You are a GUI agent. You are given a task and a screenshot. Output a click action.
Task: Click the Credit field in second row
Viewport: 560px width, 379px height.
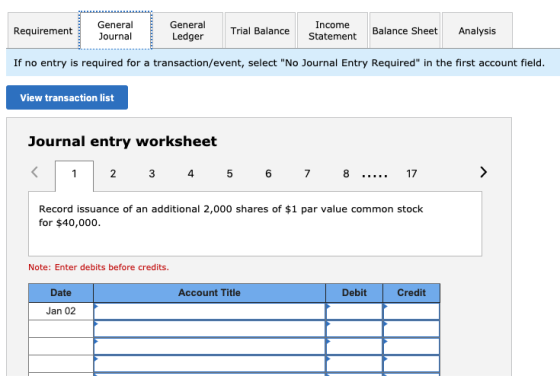411,329
